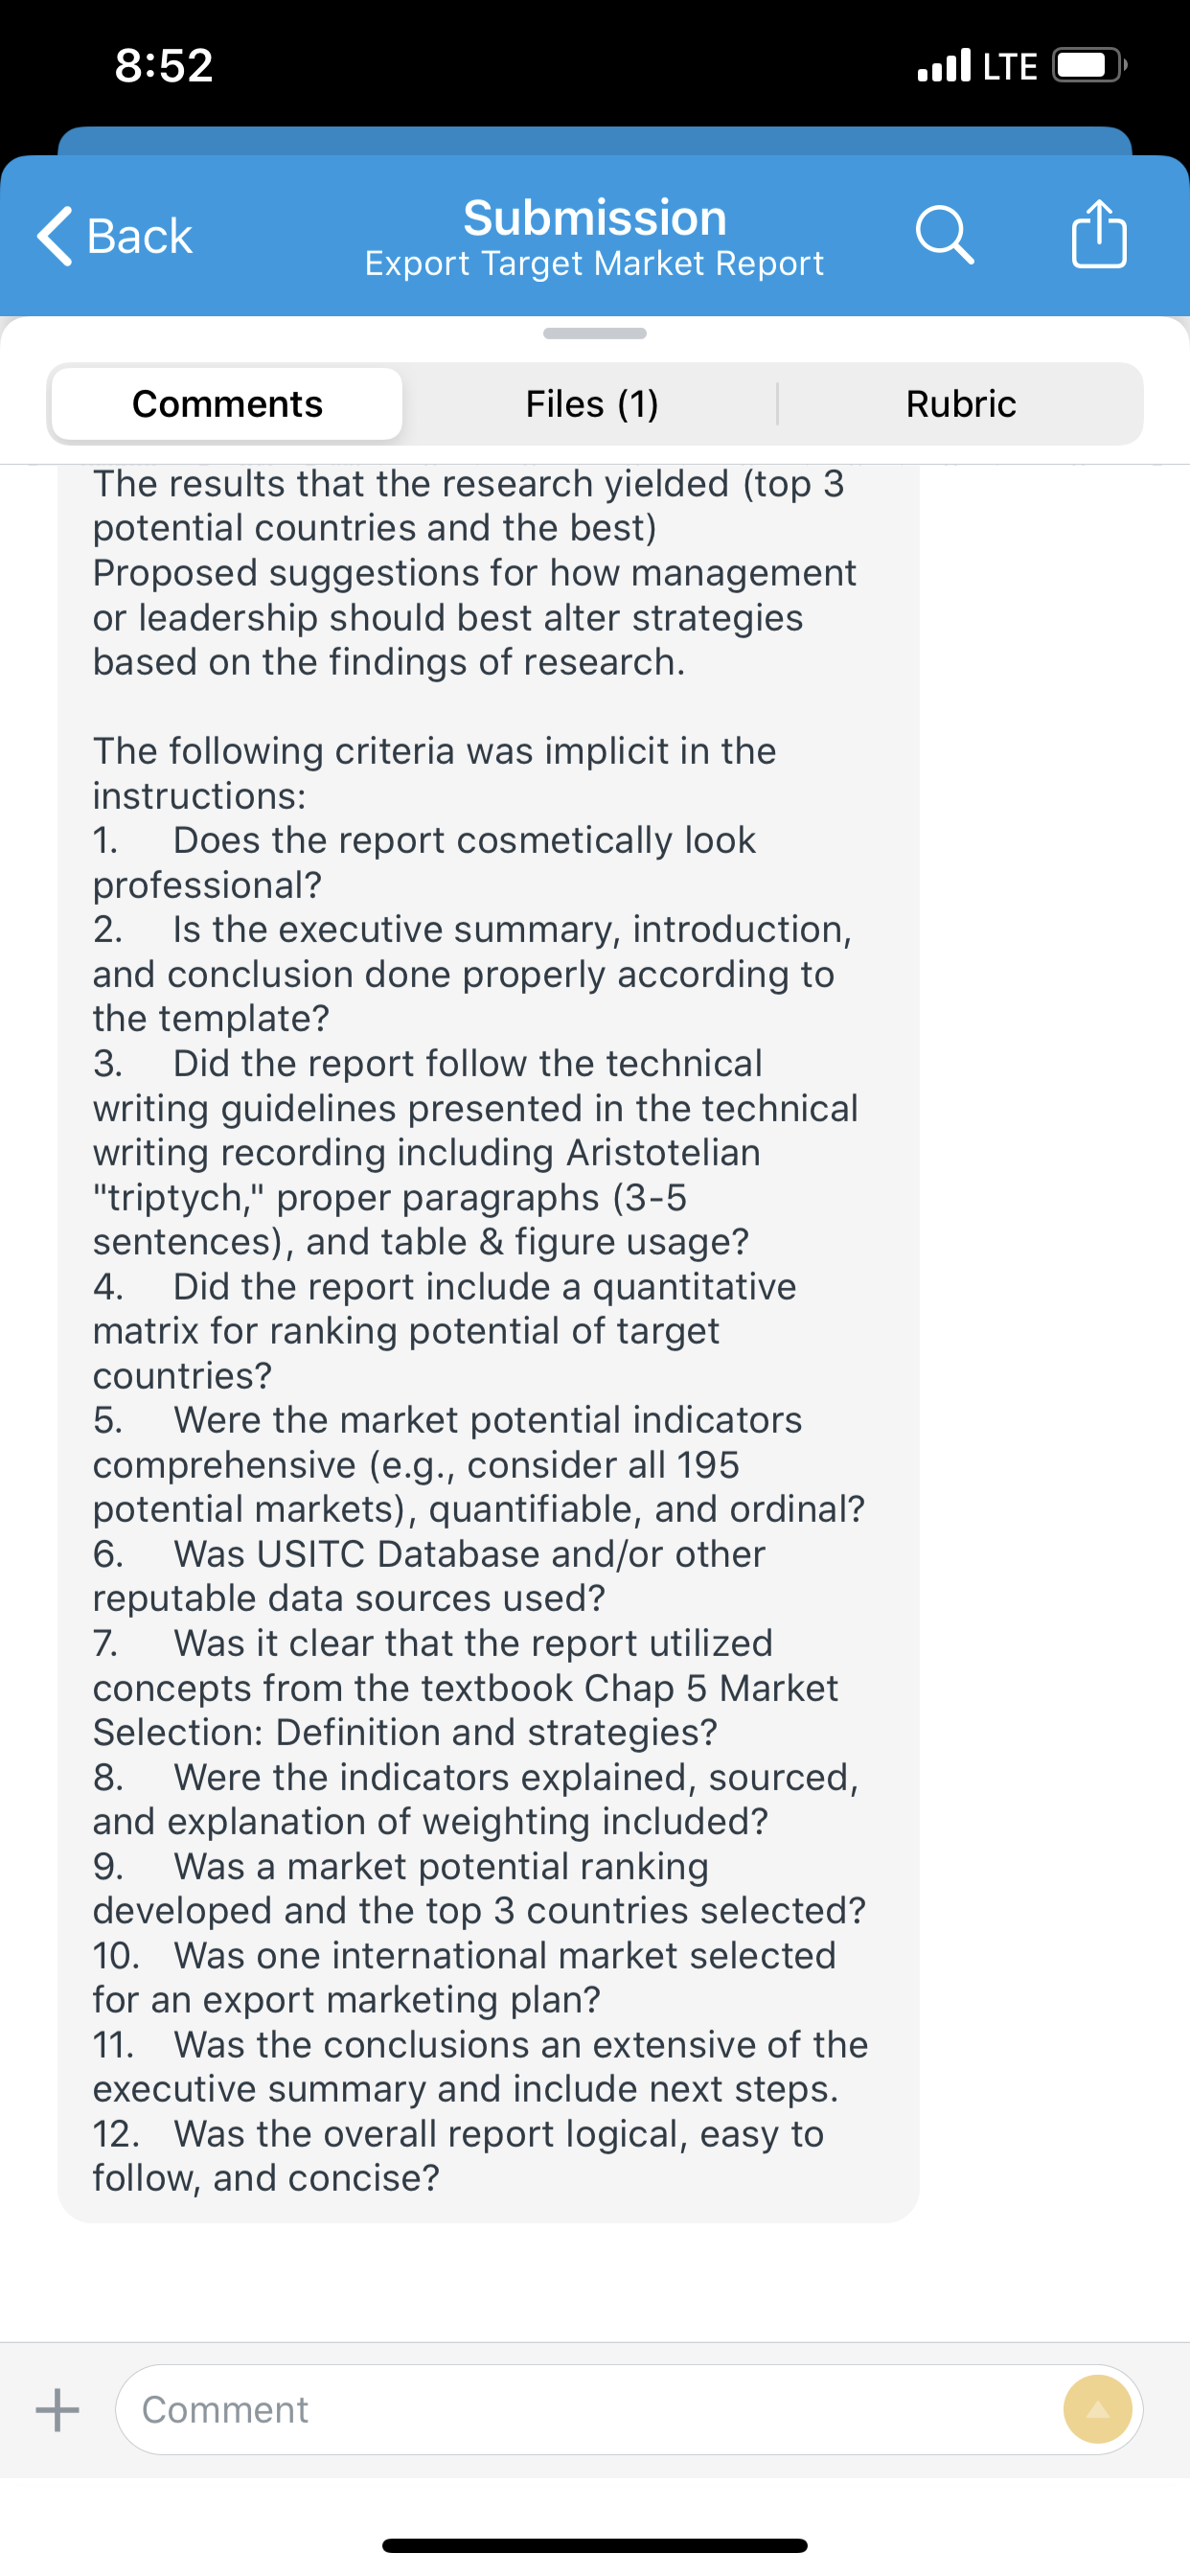Tap the home indicator bar
Viewport: 1190px width, 2576px height.
pyautogui.click(x=595, y=2545)
